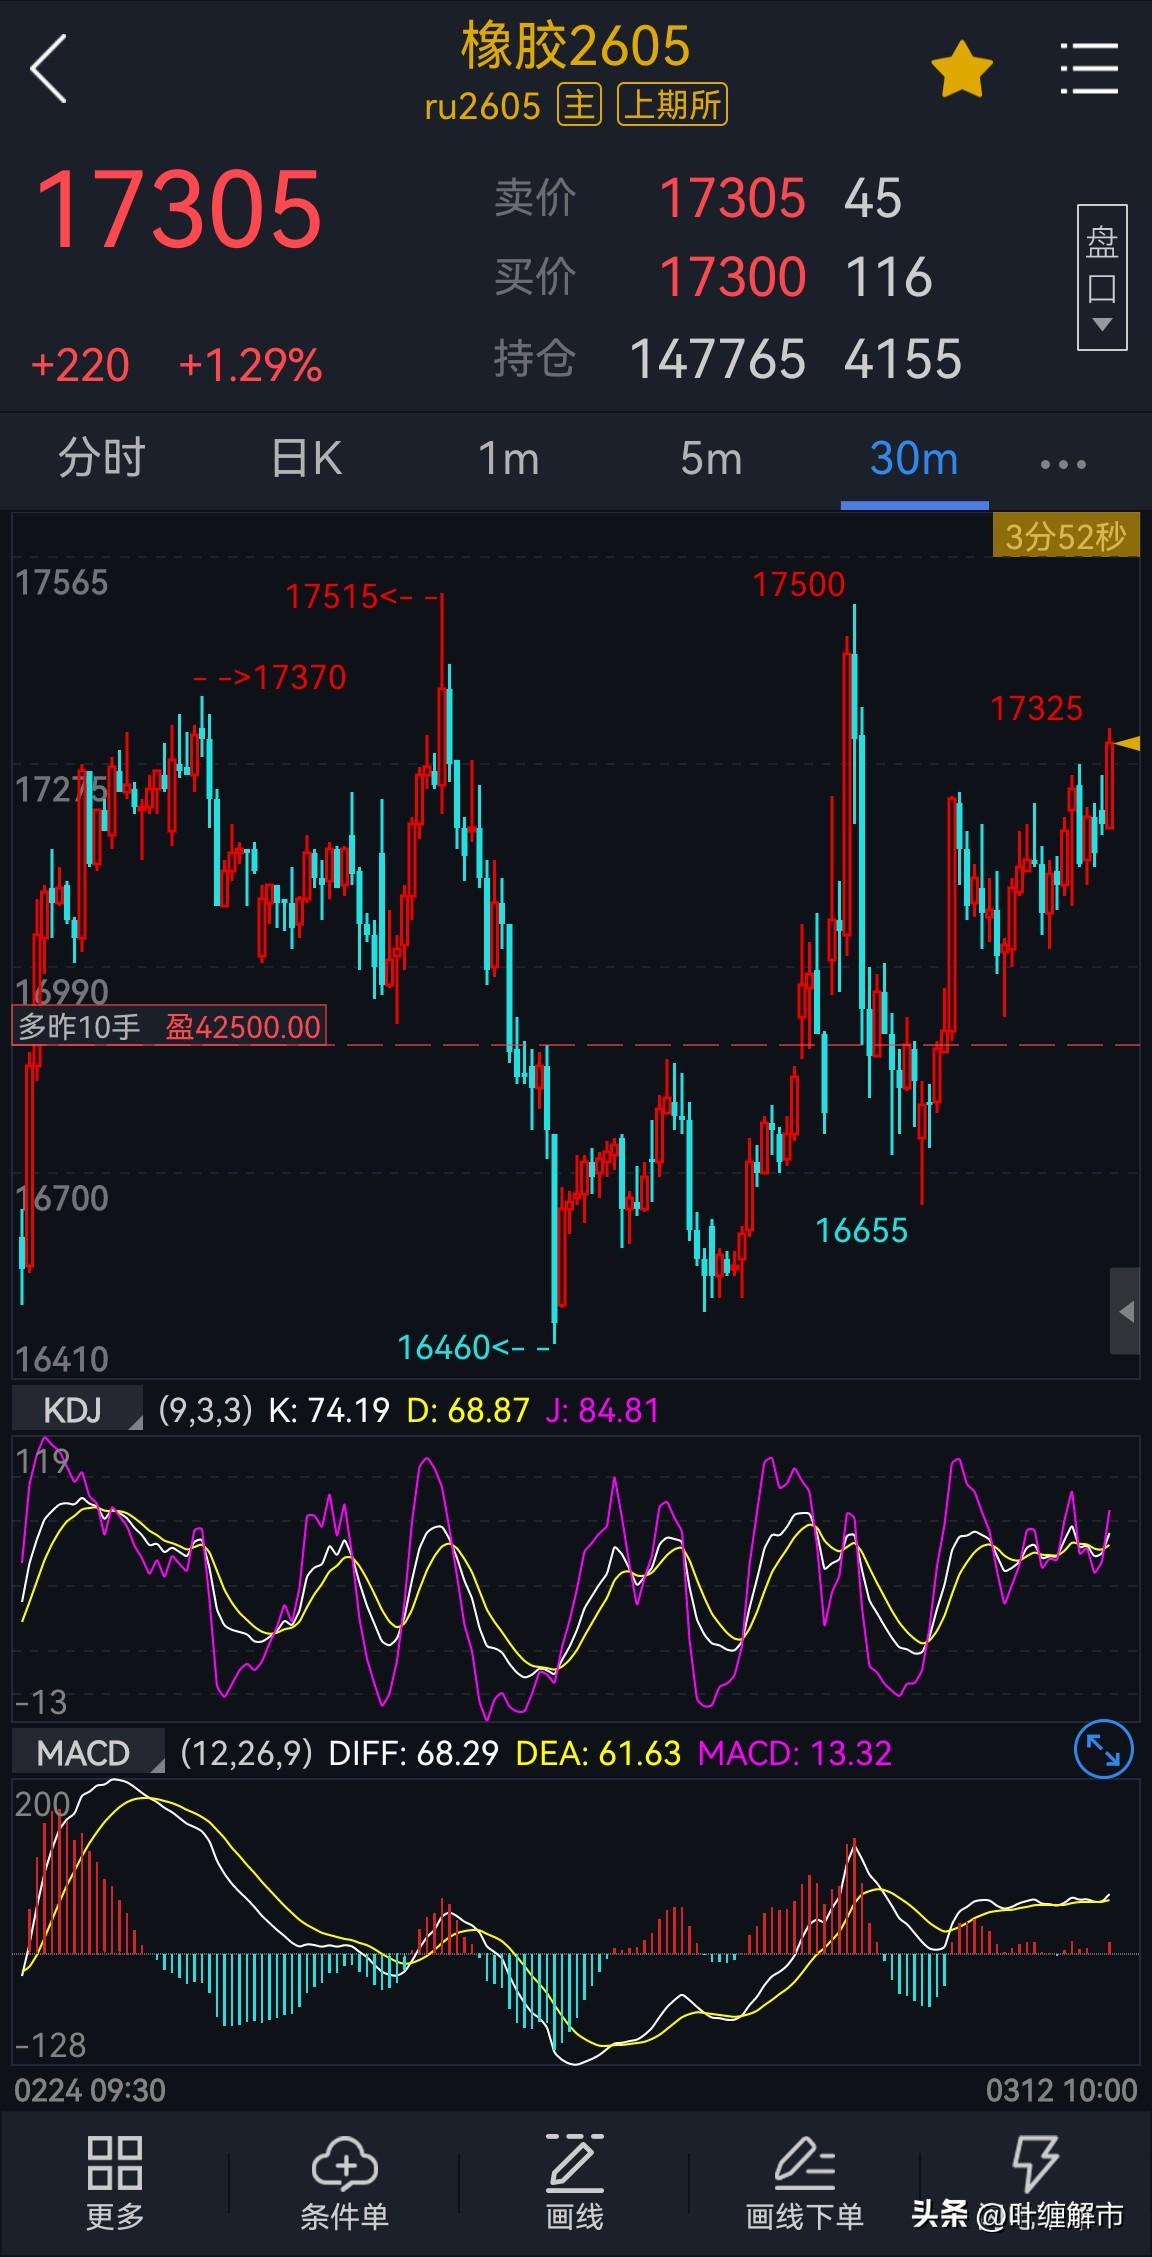The width and height of the screenshot is (1152, 2257).
Task: Click the 盈42500.00 profit label
Action: [x=243, y=1027]
